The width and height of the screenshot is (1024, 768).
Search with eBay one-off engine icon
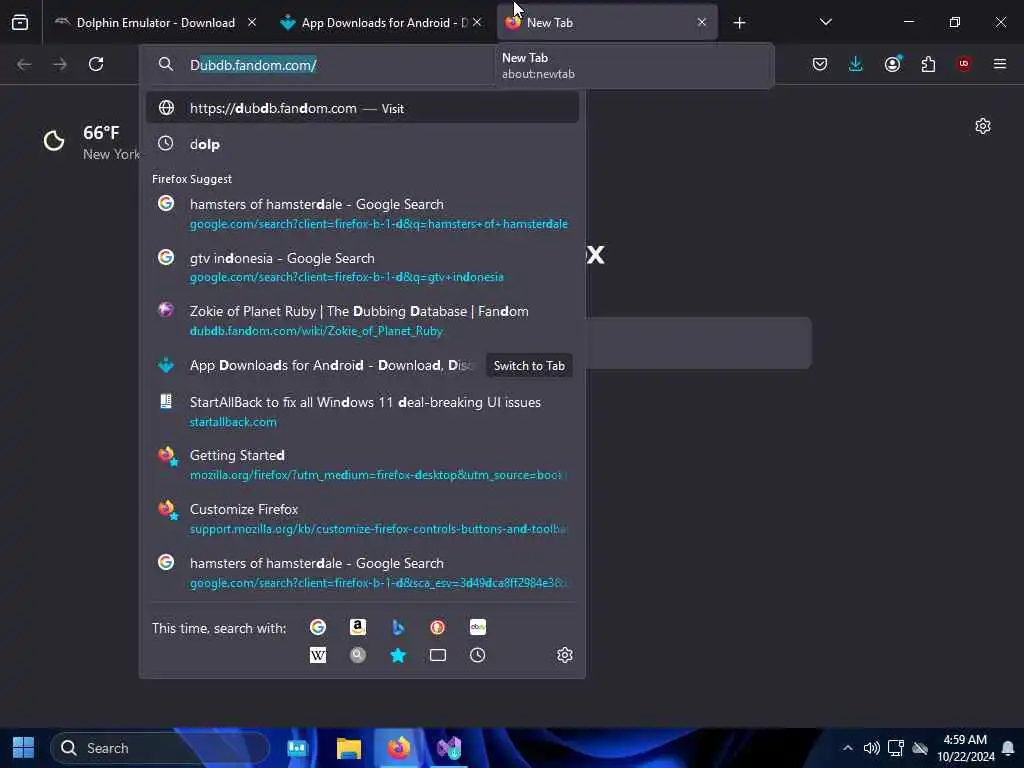tap(477, 627)
